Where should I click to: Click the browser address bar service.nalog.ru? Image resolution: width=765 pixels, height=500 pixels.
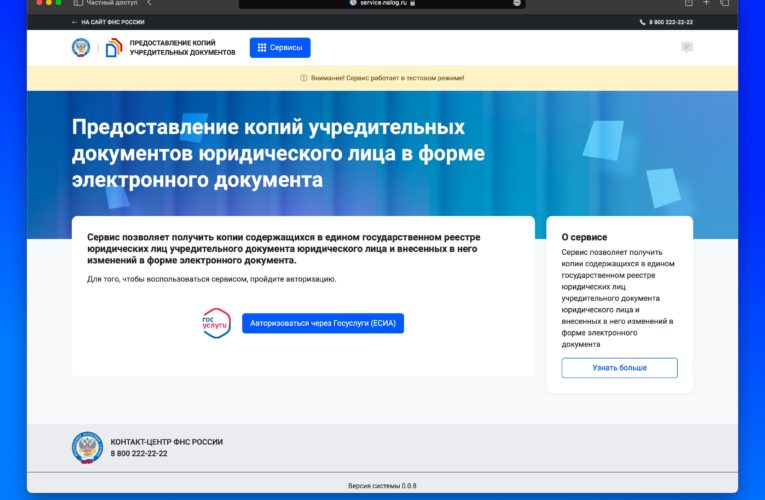(x=382, y=3)
